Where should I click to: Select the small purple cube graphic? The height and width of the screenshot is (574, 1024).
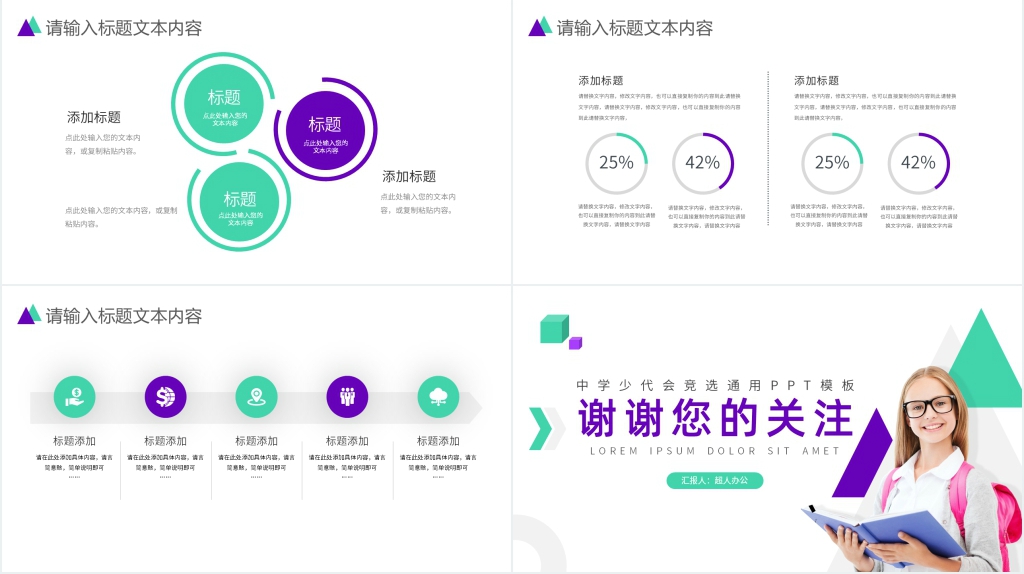[x=575, y=343]
